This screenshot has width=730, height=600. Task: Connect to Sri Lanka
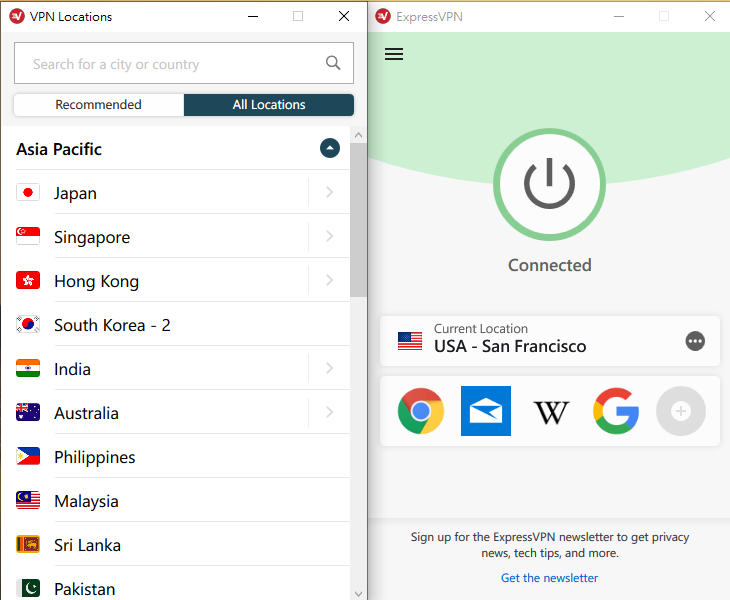pos(182,545)
